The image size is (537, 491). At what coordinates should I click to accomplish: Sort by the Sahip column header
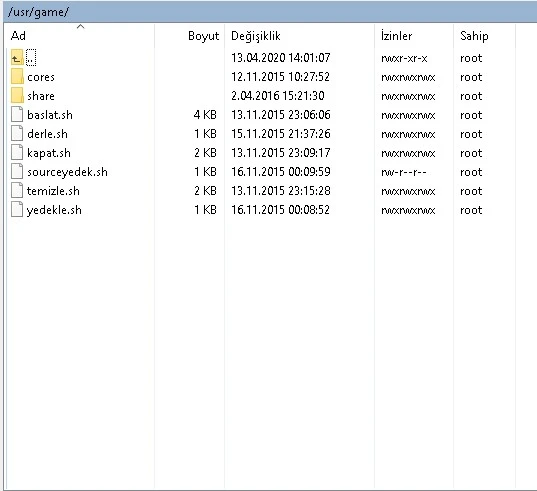484,36
